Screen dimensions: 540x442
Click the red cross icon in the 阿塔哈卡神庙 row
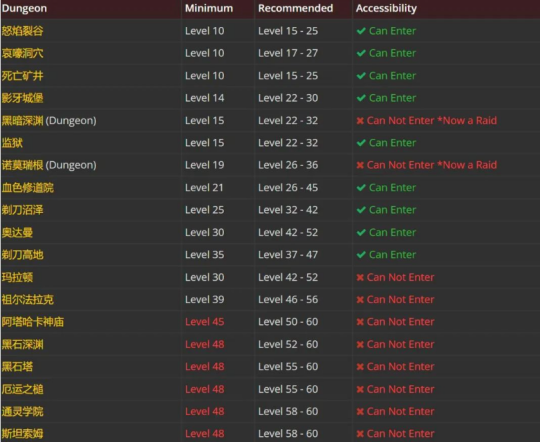coord(360,322)
